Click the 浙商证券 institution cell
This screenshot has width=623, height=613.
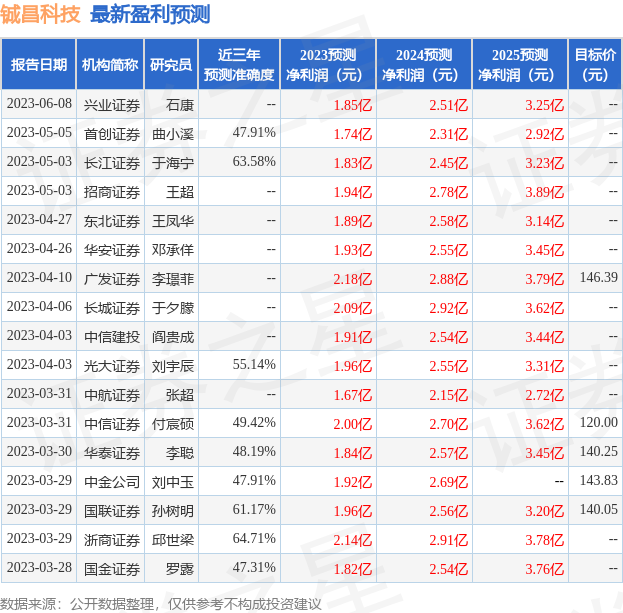112,540
